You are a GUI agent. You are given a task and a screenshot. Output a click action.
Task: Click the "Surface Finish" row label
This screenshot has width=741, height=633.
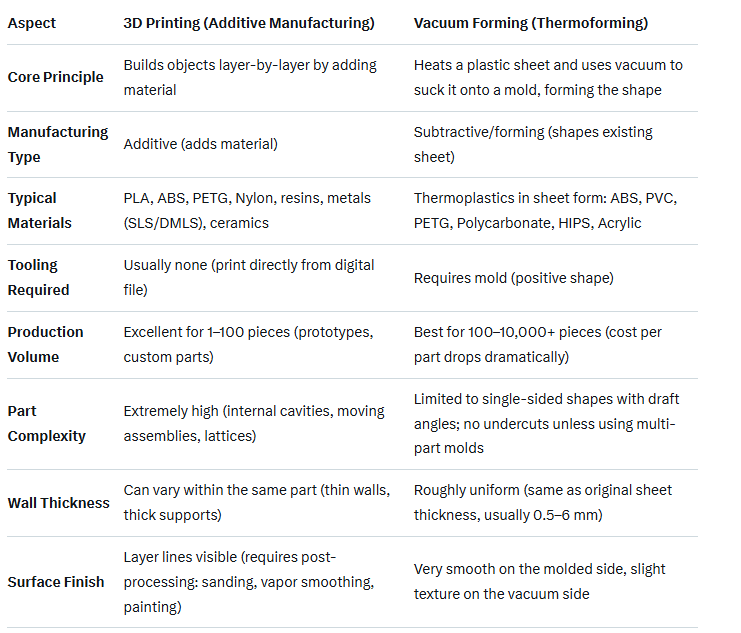coord(56,581)
